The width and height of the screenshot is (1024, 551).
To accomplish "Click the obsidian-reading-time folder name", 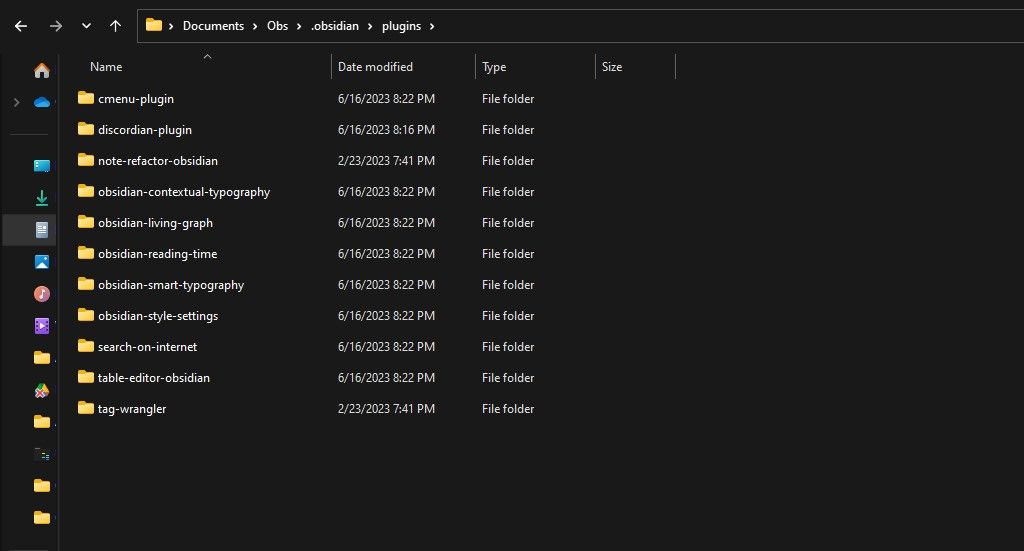I will click(157, 254).
